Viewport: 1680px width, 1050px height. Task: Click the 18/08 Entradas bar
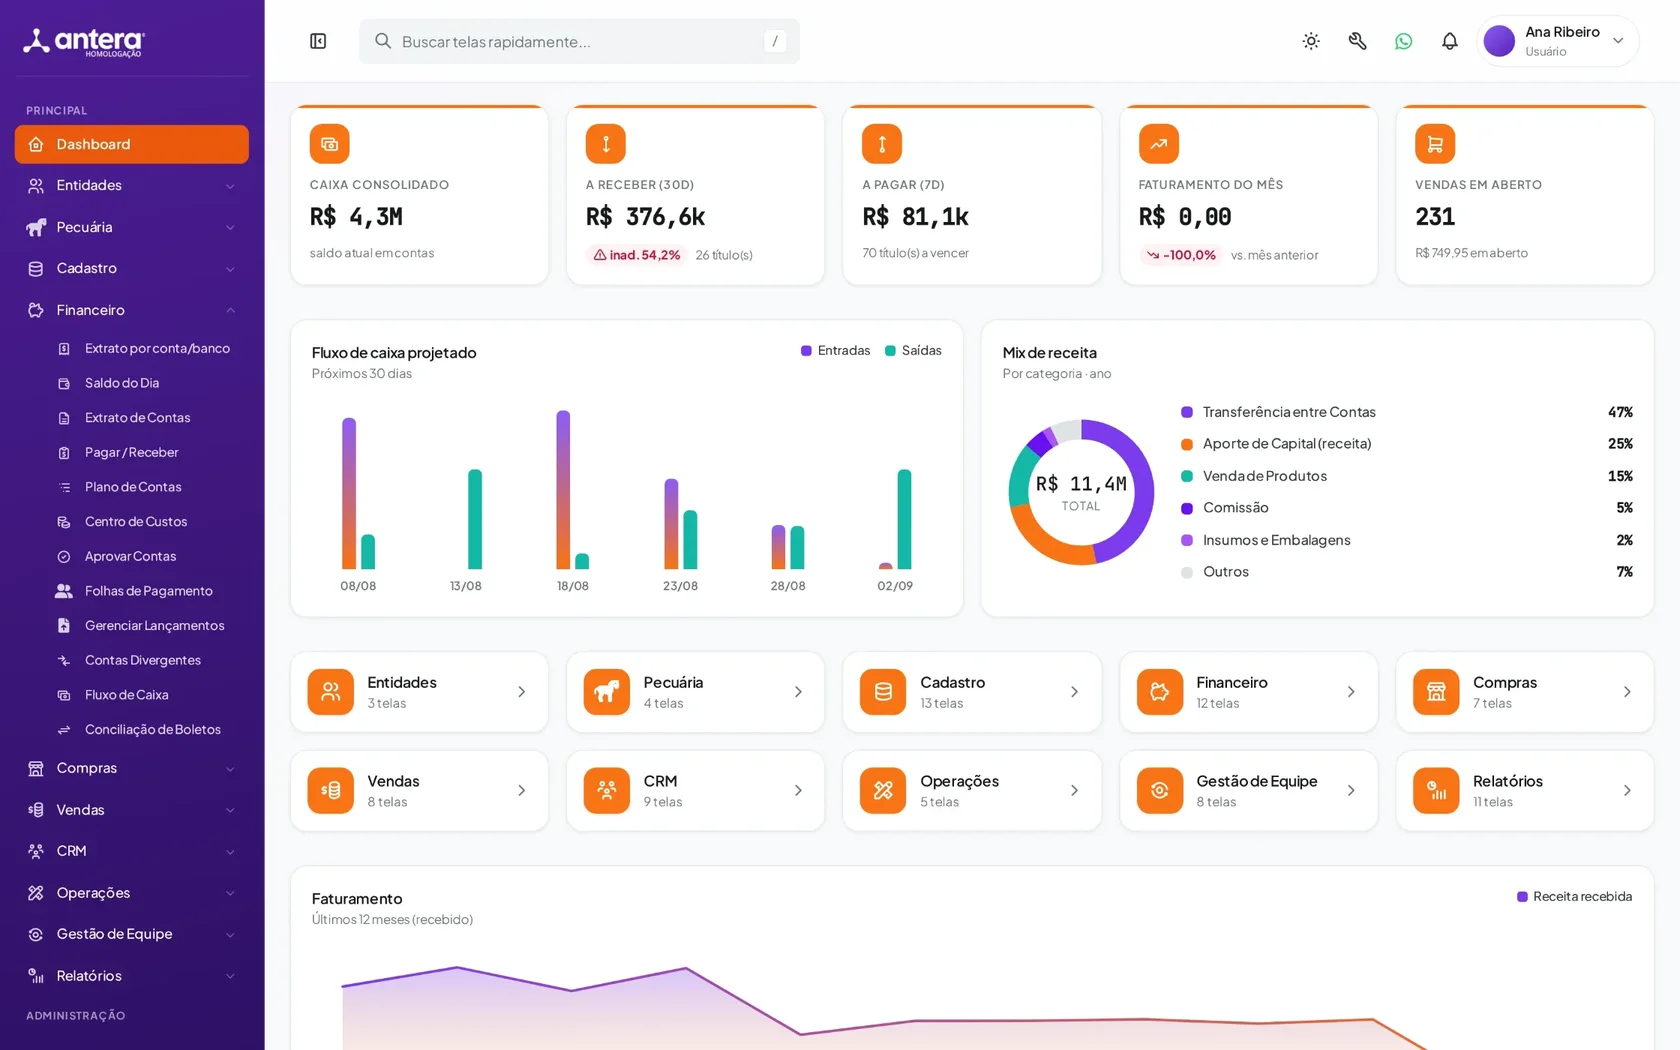pos(563,490)
